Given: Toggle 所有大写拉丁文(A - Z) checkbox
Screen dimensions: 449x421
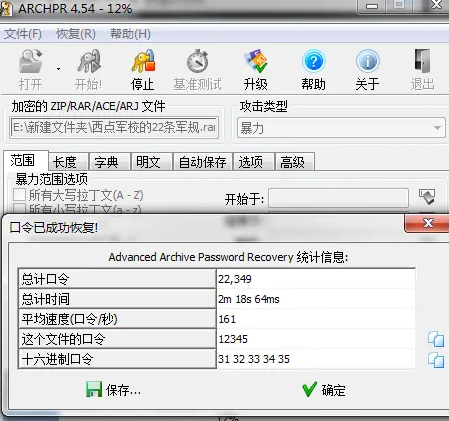Looking at the screenshot, I should [19, 195].
